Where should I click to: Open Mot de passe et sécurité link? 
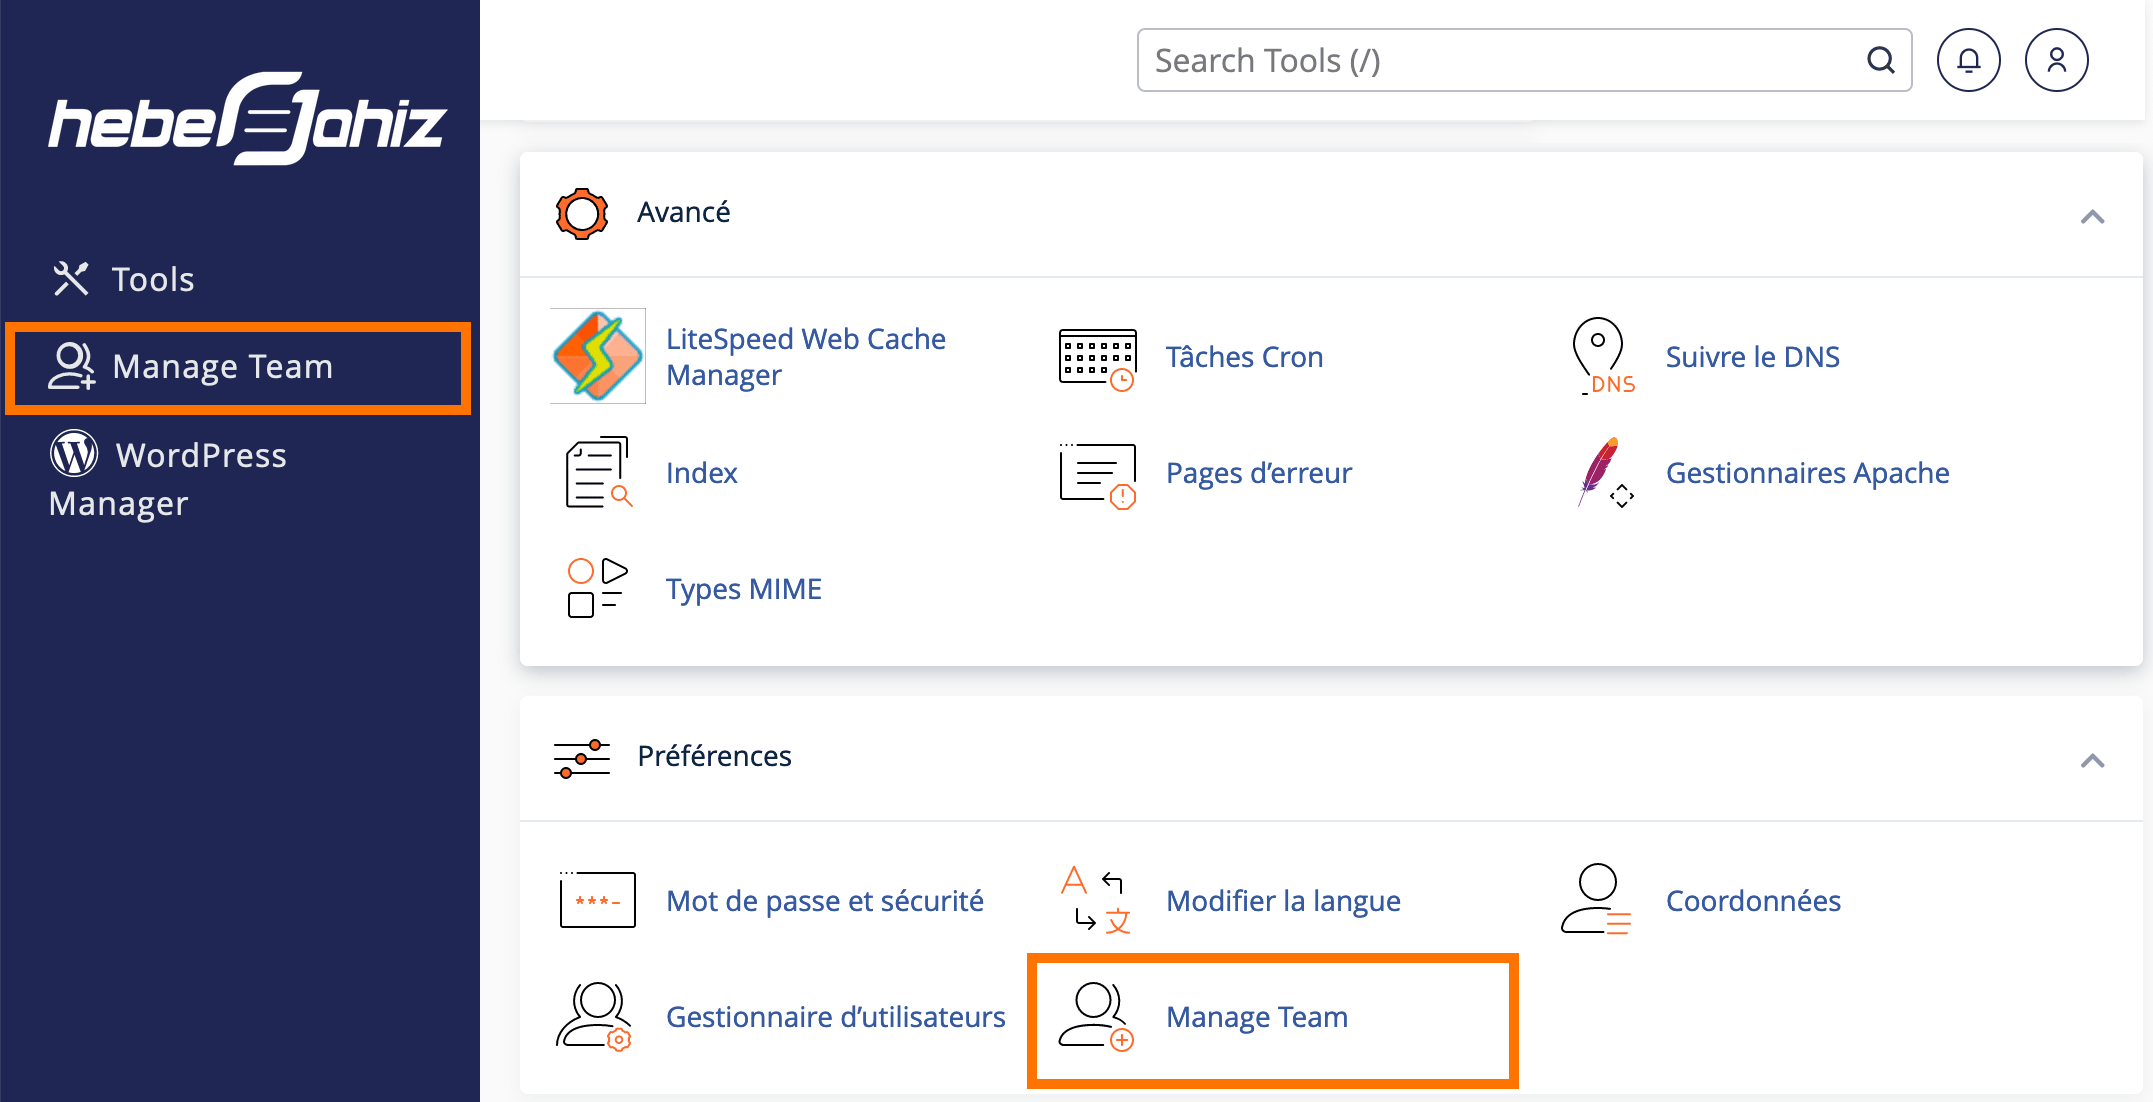[824, 901]
